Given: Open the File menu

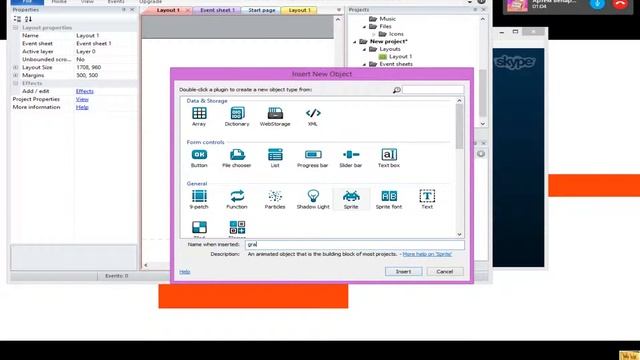Looking at the screenshot, I should [27, 2].
